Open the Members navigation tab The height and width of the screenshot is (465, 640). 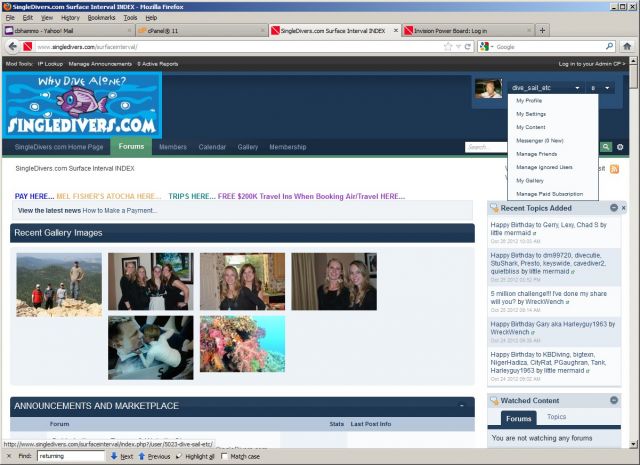(x=173, y=147)
